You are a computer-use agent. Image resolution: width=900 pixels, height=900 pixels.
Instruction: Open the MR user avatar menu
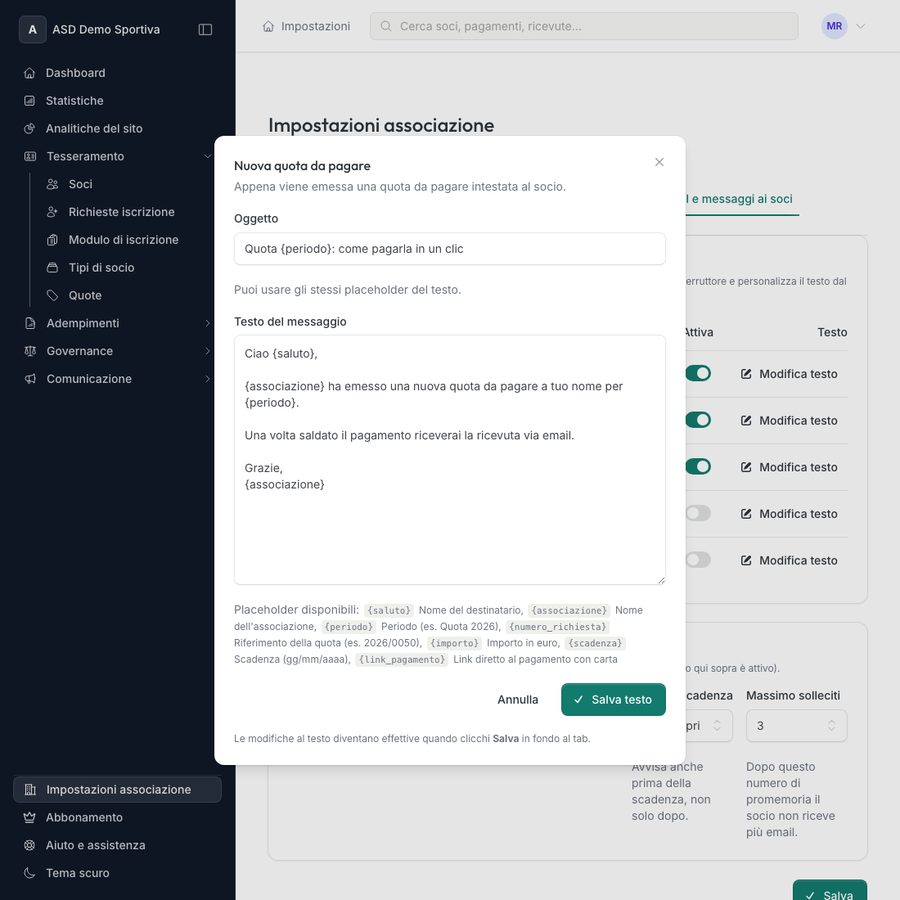click(x=834, y=26)
